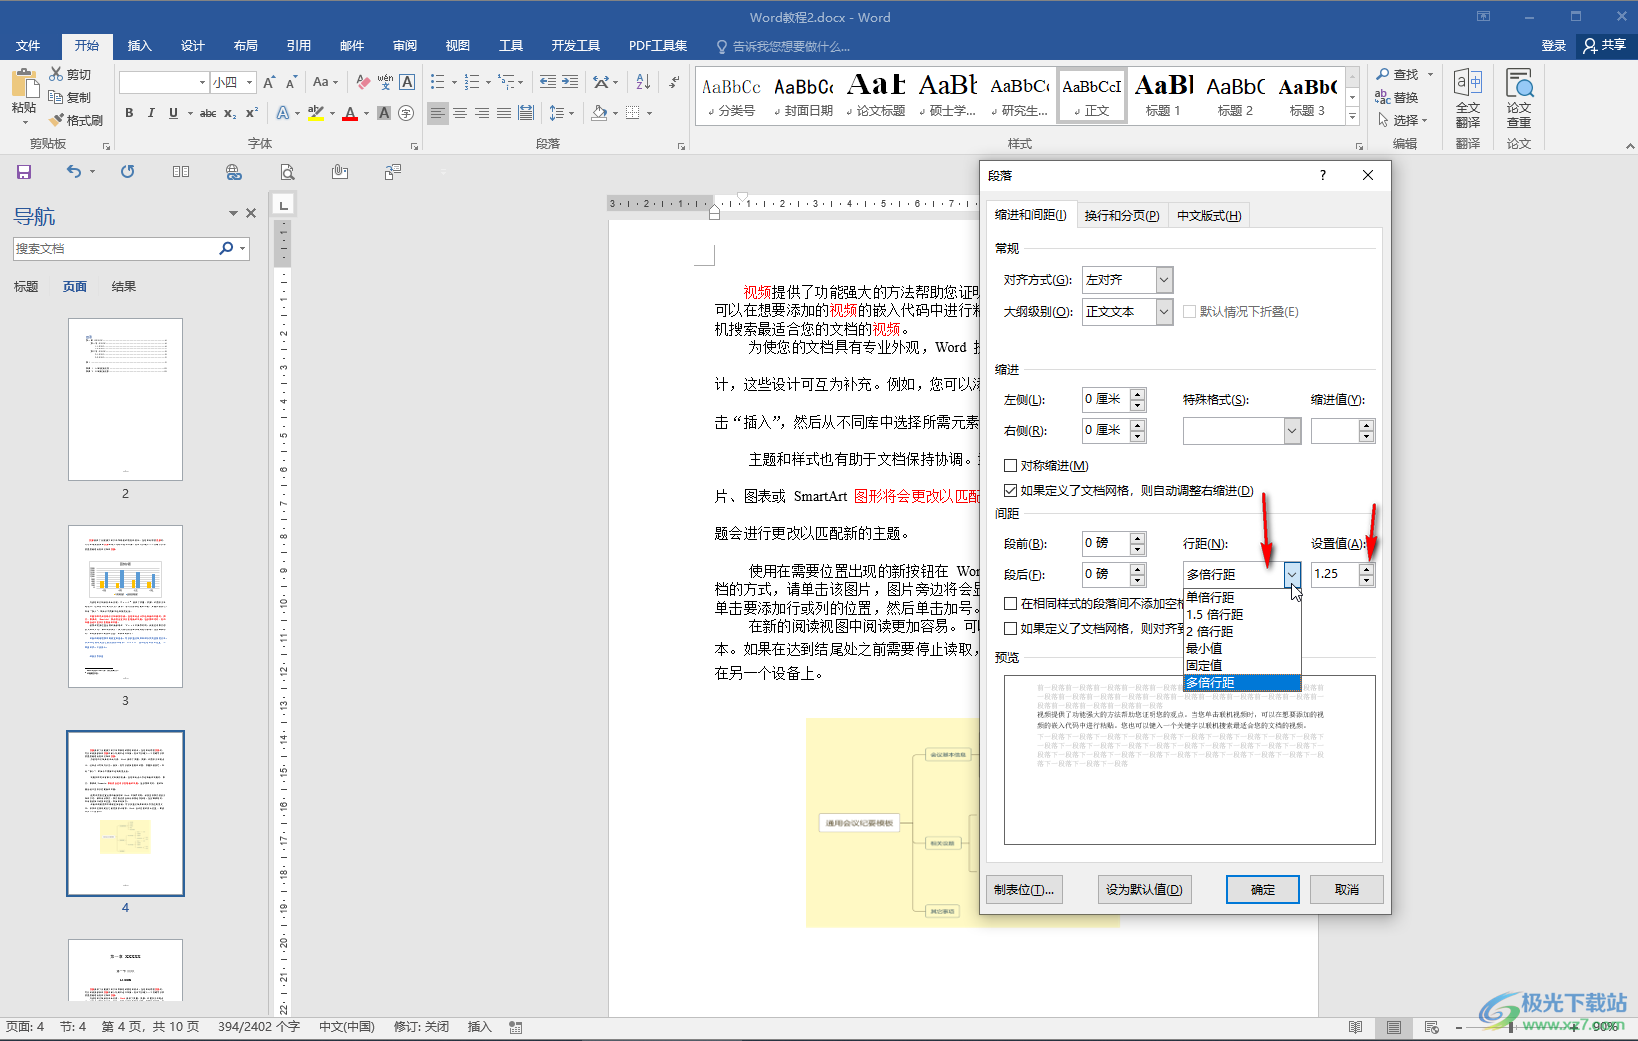Click 设为默认值 button
Screen dimensions: 1638x1041
pyautogui.click(x=1144, y=889)
